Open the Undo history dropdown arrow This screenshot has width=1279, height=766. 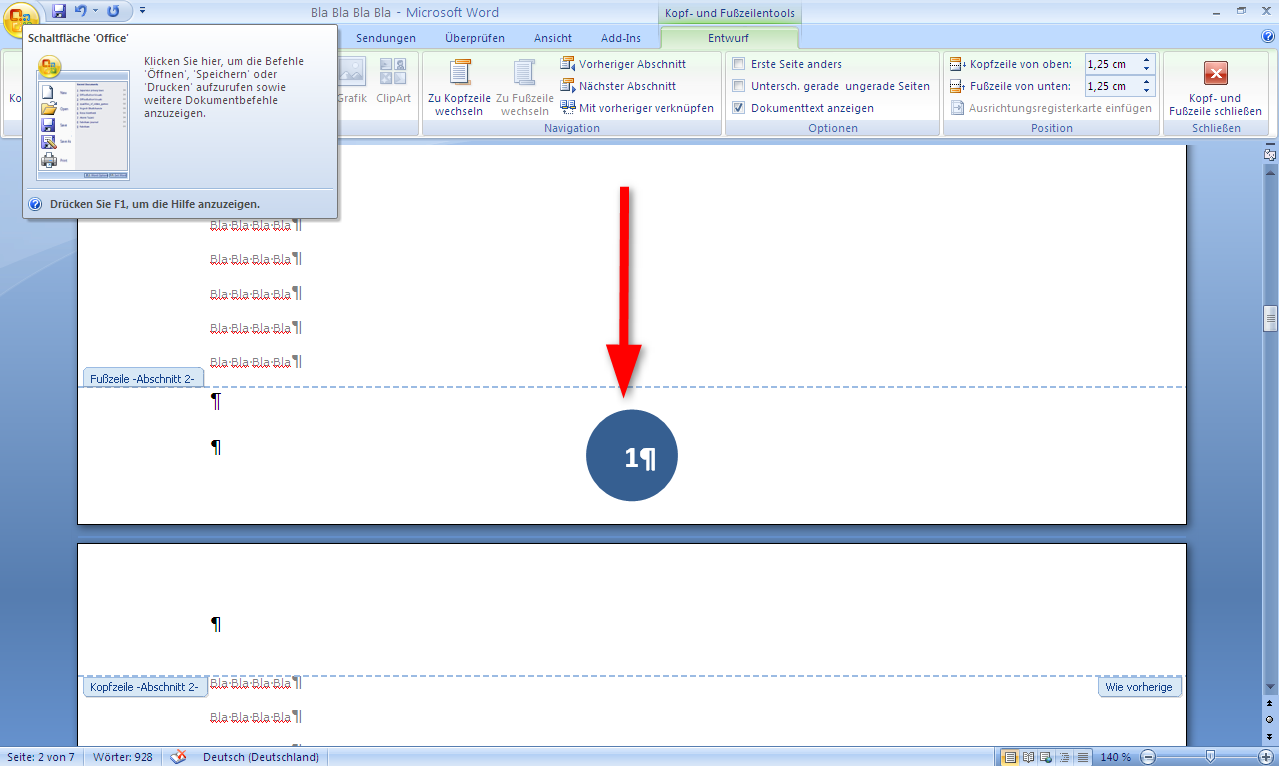pos(96,11)
